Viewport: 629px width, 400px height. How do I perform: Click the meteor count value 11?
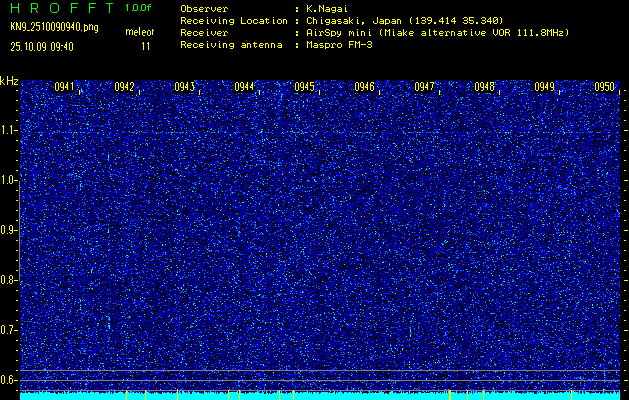pos(146,46)
